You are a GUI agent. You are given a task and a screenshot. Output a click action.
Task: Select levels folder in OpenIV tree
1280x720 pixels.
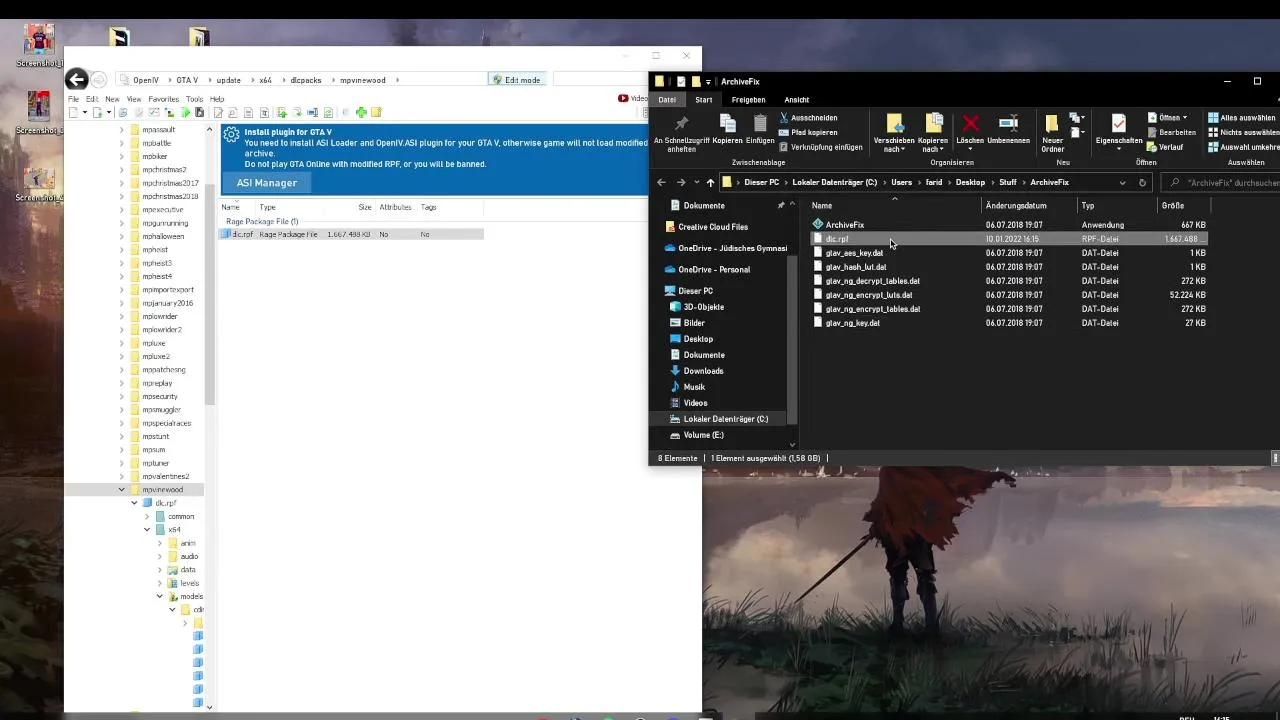click(189, 583)
